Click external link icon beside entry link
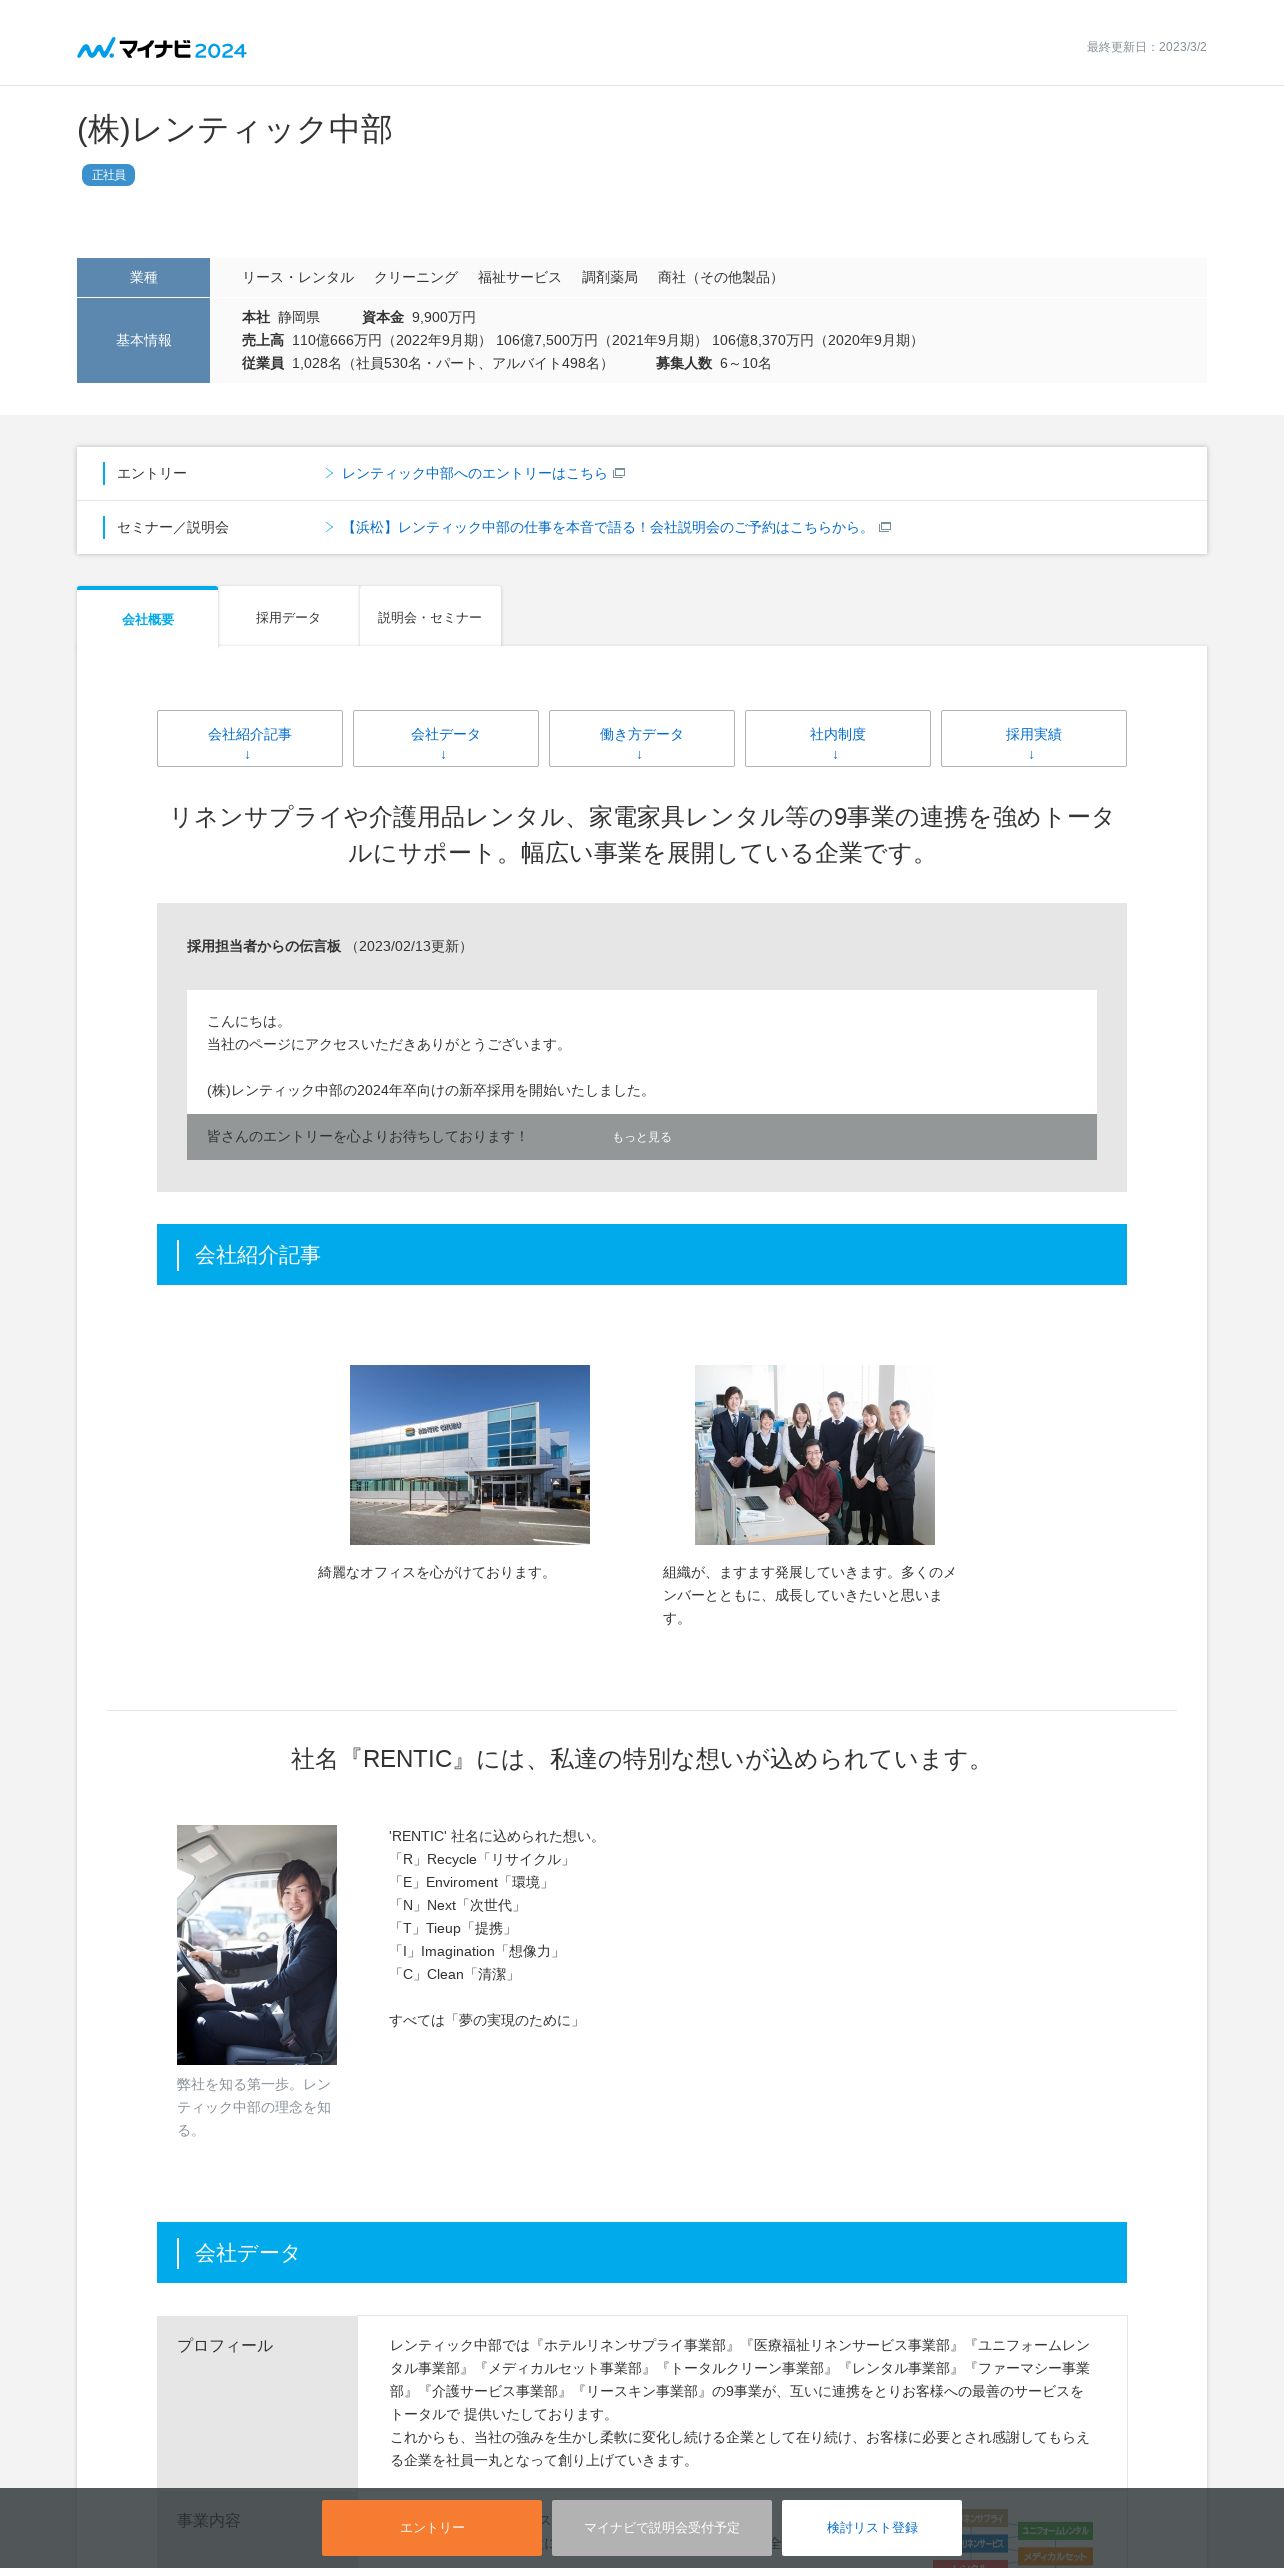 [x=619, y=473]
